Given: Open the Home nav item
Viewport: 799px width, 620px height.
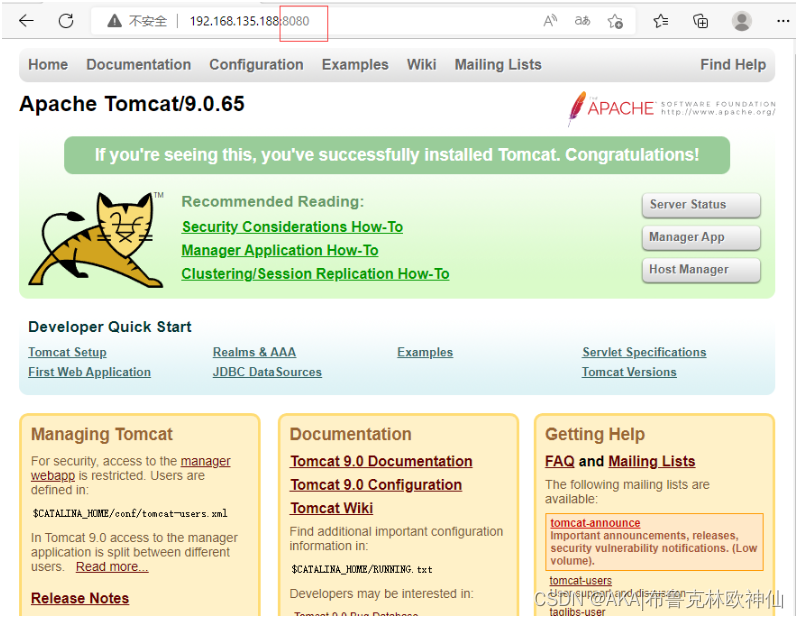Looking at the screenshot, I should click(48, 65).
